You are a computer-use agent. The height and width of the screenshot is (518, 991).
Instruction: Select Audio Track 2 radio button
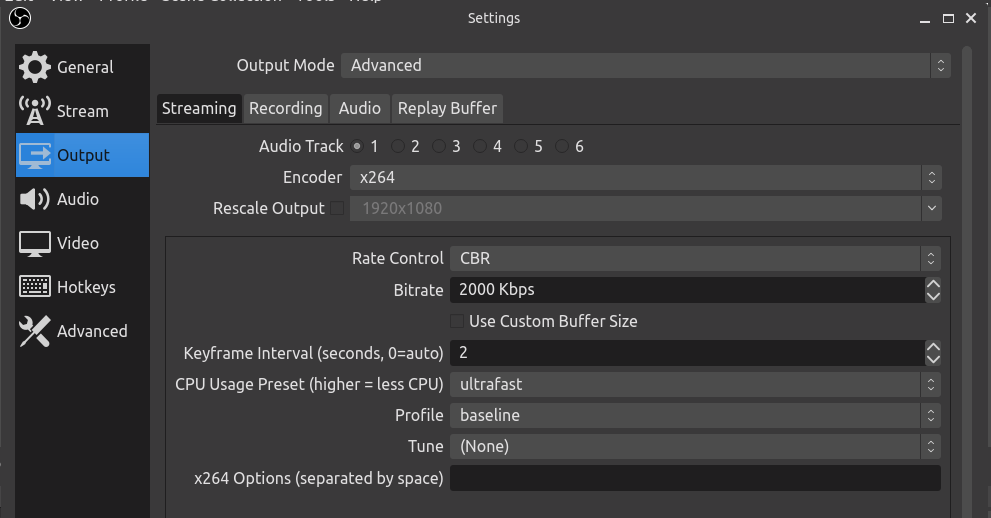(x=398, y=146)
